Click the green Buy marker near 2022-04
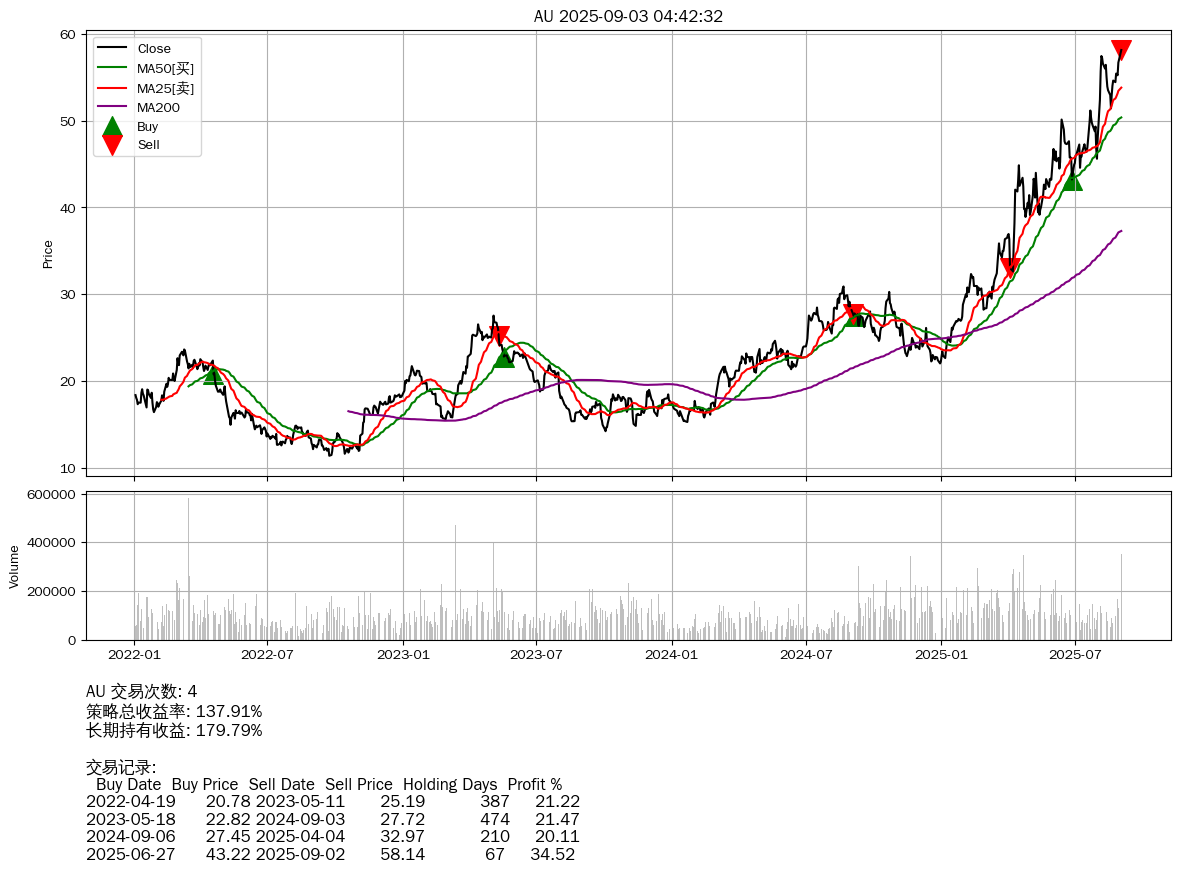Viewport: 1180px width, 872px height. [x=213, y=375]
